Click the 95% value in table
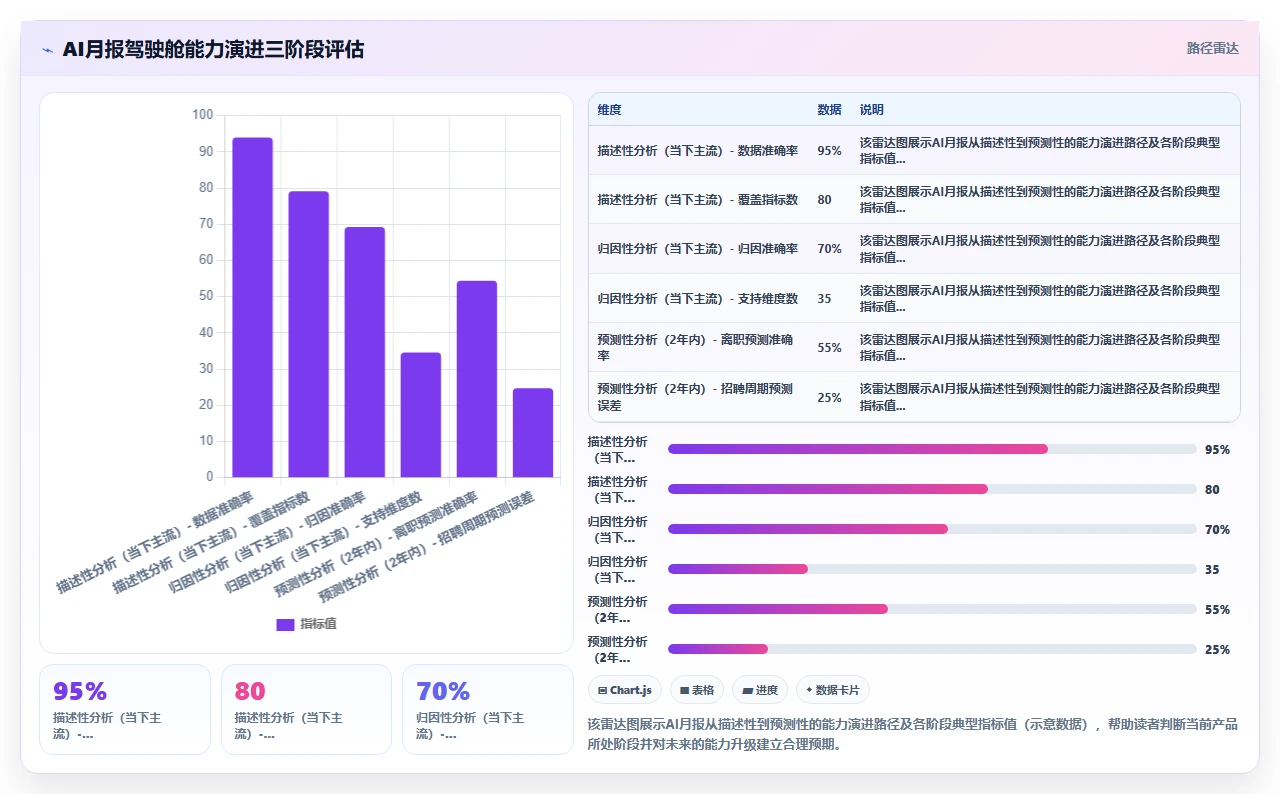Screen dimensions: 1280x794 coord(829,151)
